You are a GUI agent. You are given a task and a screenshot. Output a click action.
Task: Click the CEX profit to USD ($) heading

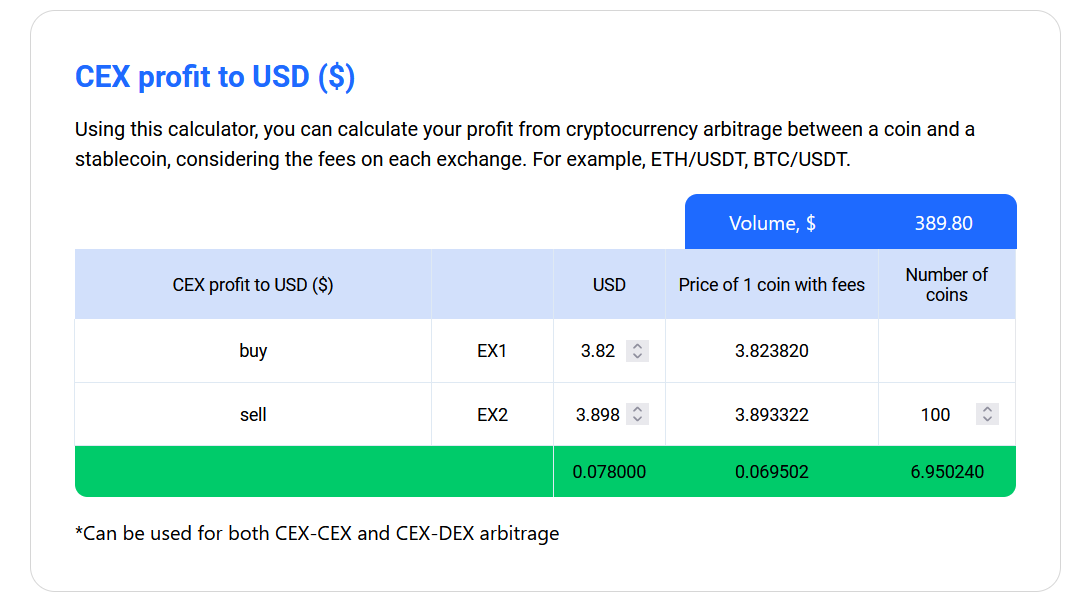(x=215, y=77)
